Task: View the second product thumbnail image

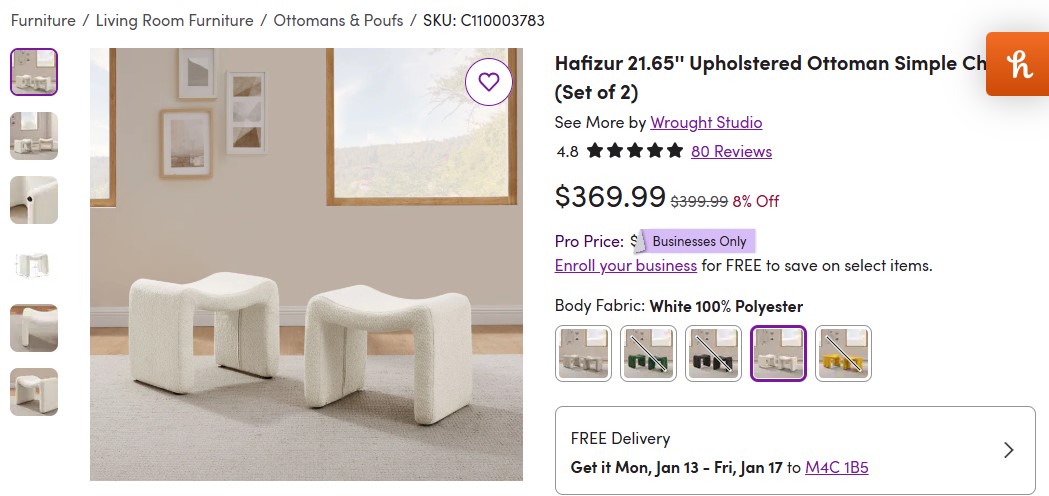Action: point(34,136)
